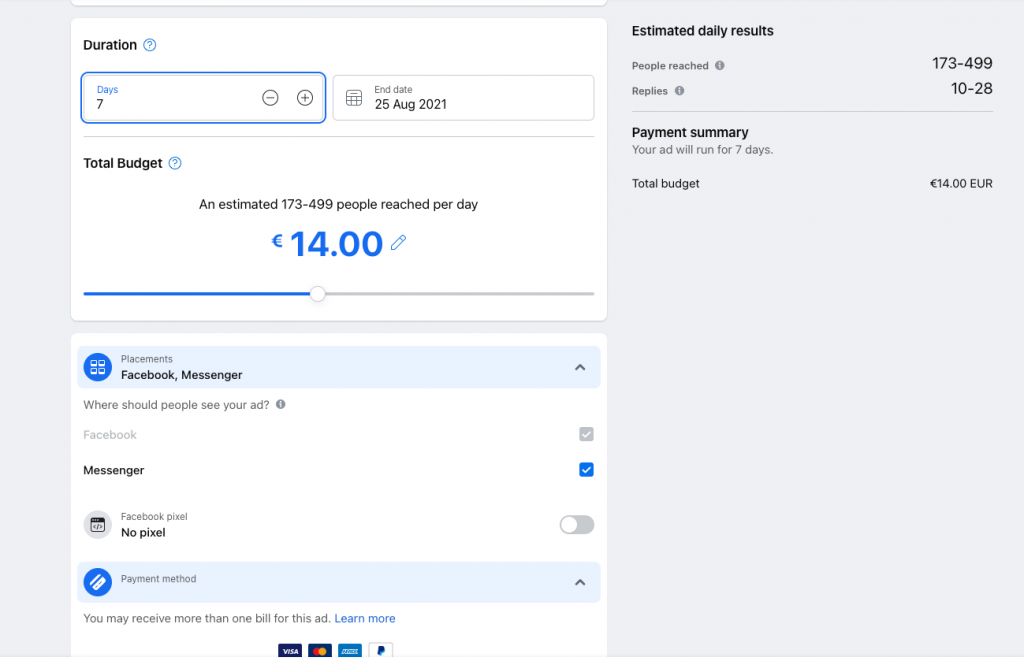Click the 173-499 People reached value
Viewport: 1024px width, 661px height.
[962, 63]
